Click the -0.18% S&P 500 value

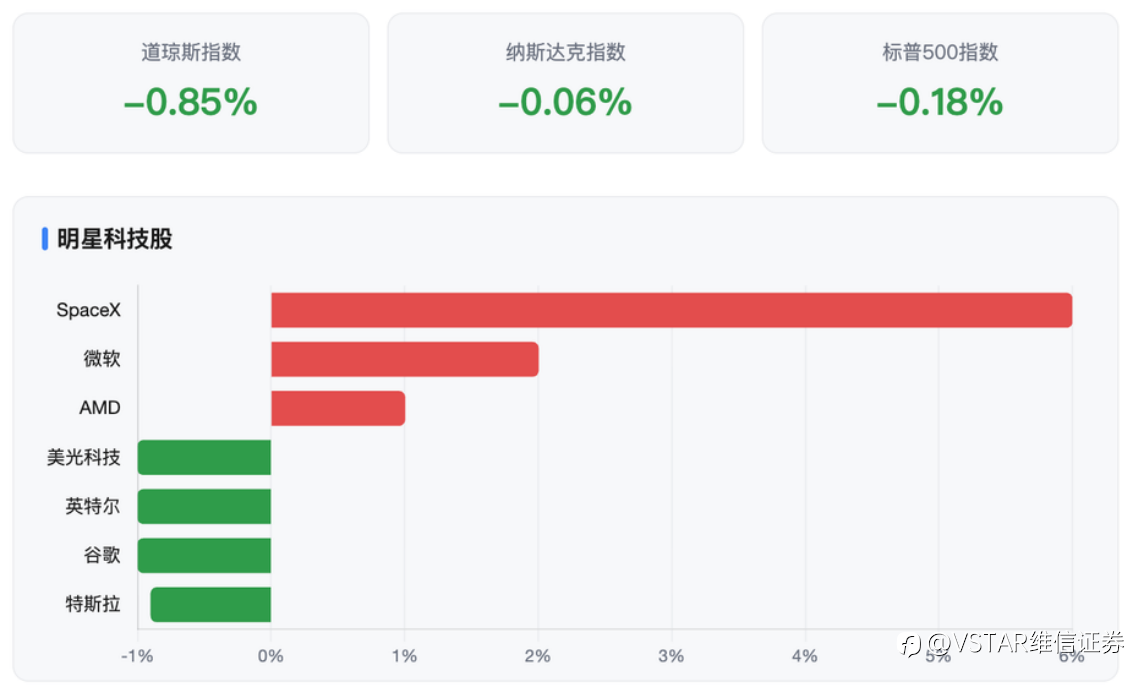[x=940, y=102]
